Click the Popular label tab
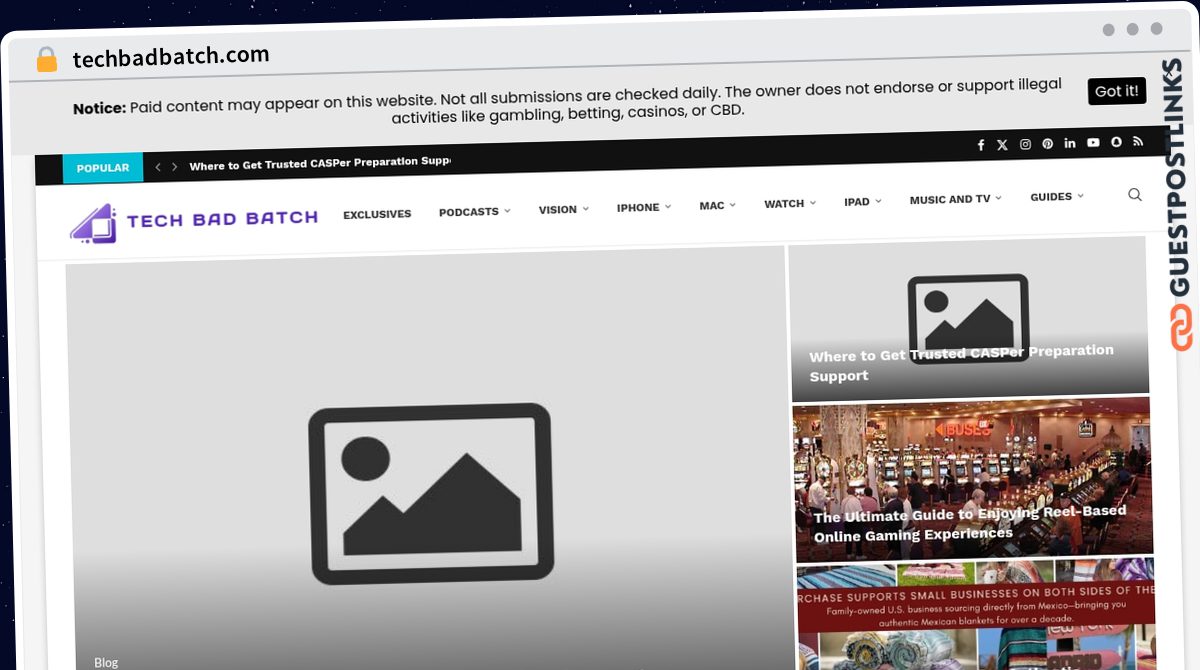This screenshot has width=1200, height=670. tap(103, 168)
